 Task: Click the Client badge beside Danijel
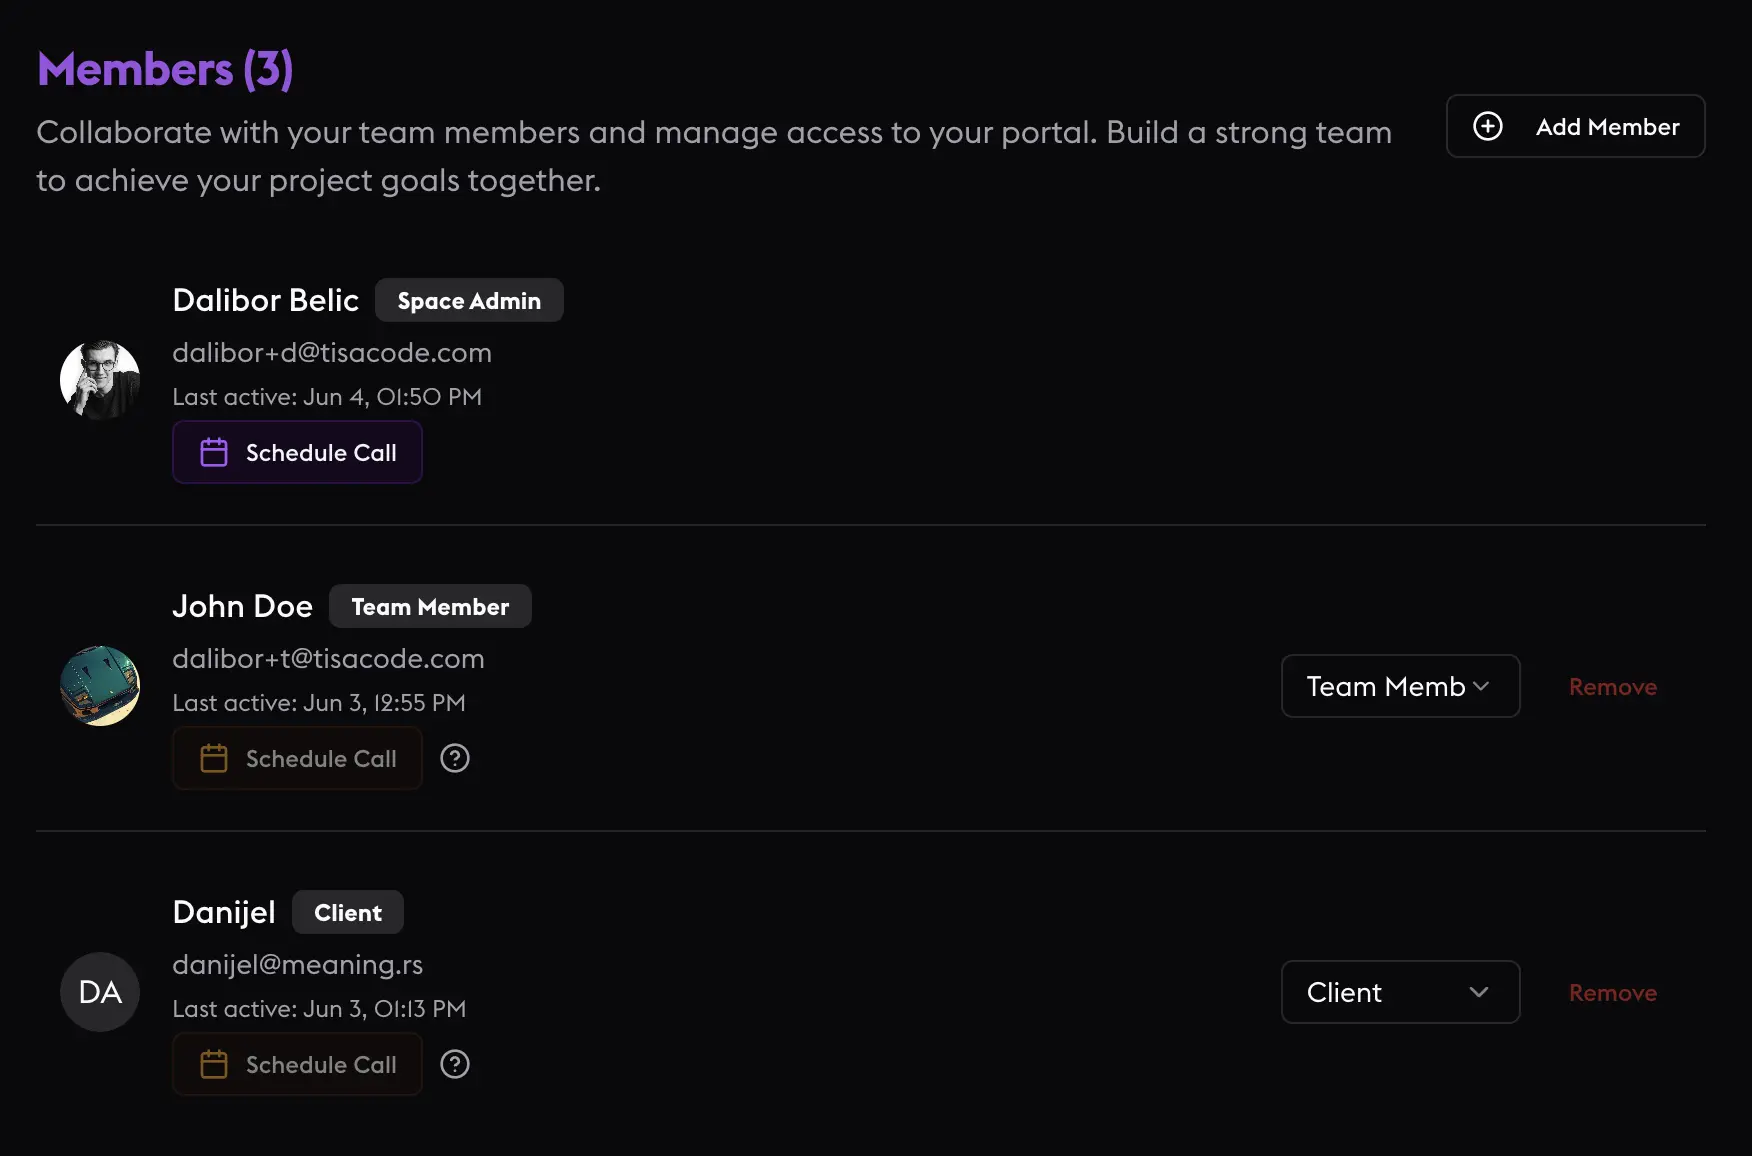pos(347,913)
